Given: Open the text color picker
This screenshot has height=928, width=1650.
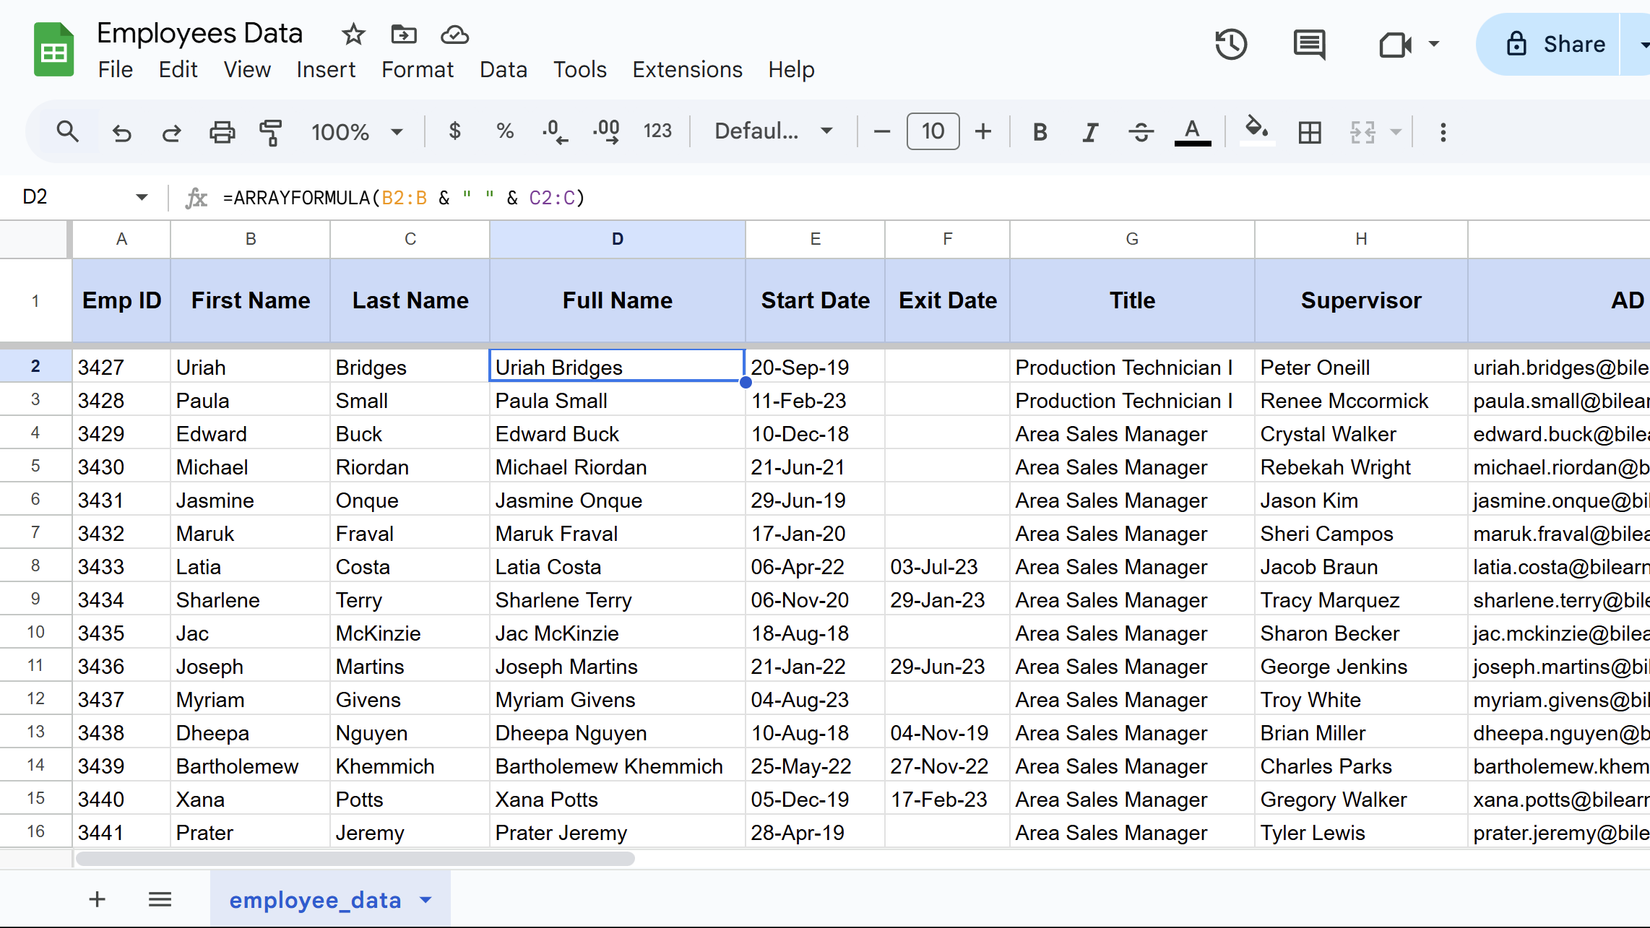Looking at the screenshot, I should tap(1192, 131).
